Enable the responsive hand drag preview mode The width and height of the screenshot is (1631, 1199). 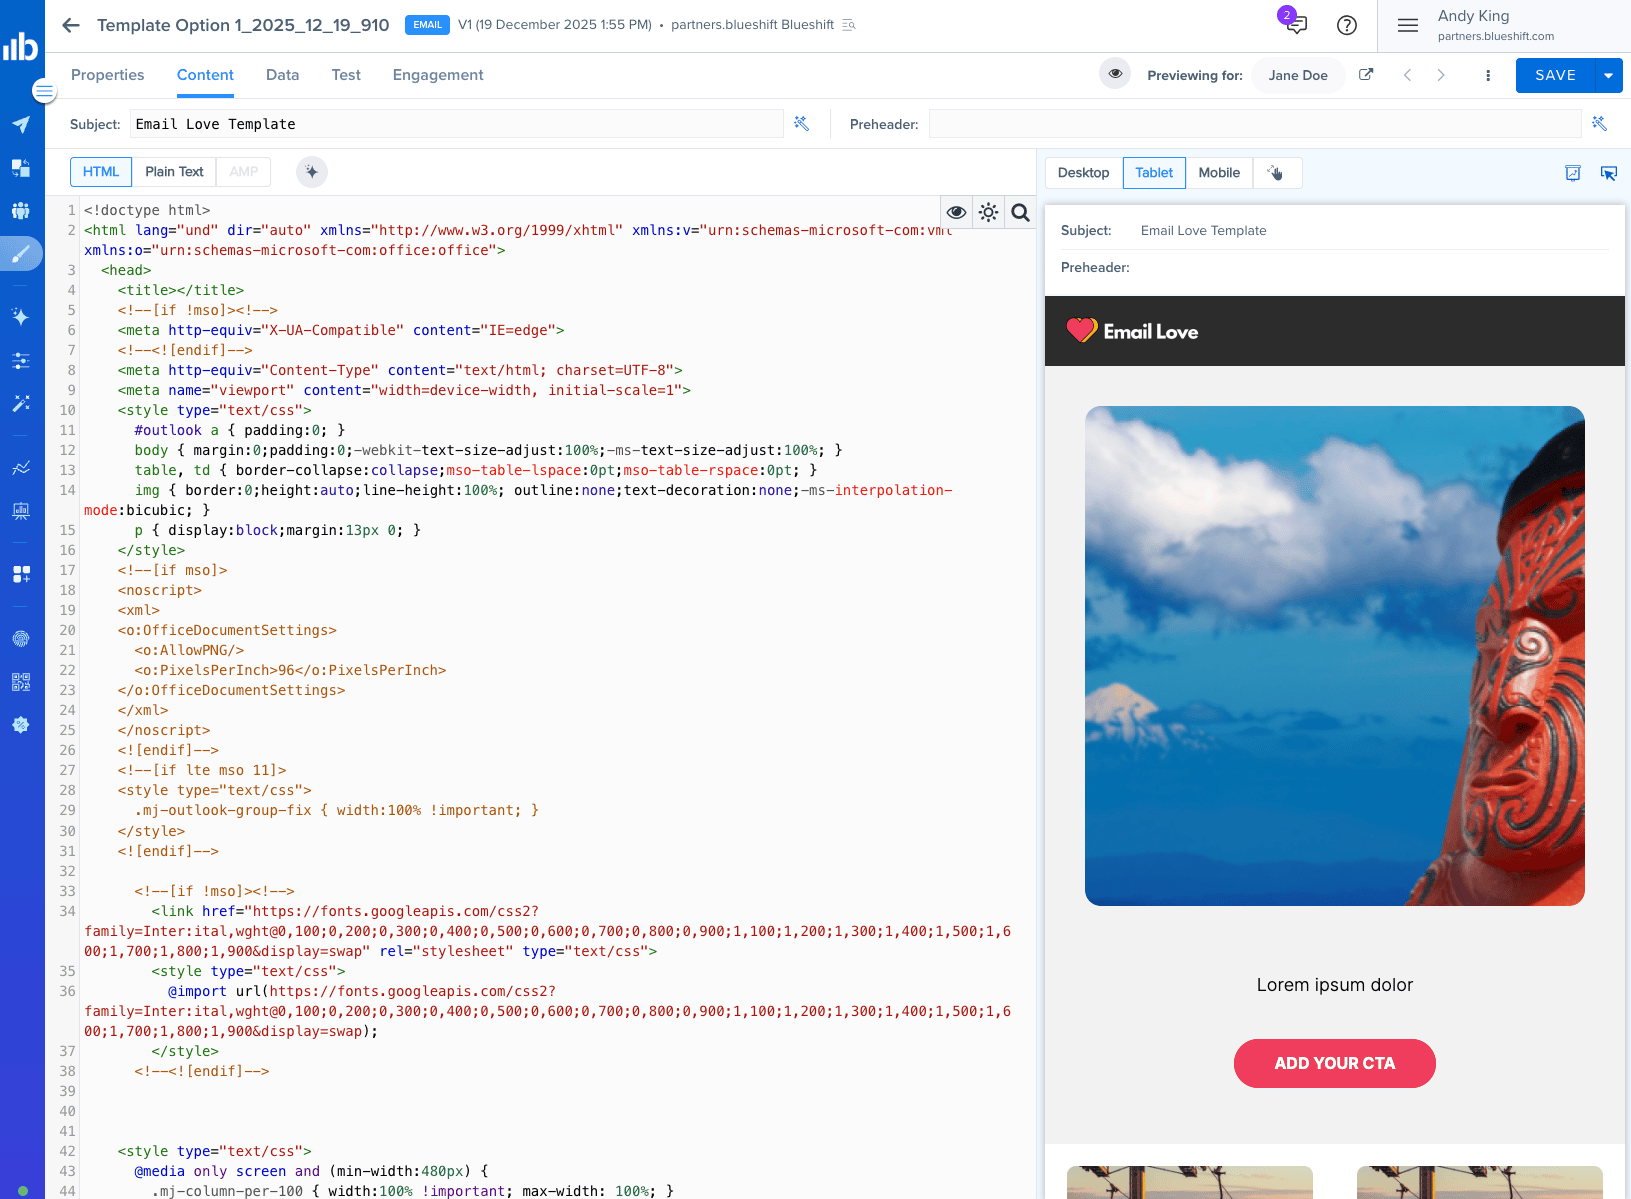pos(1276,173)
